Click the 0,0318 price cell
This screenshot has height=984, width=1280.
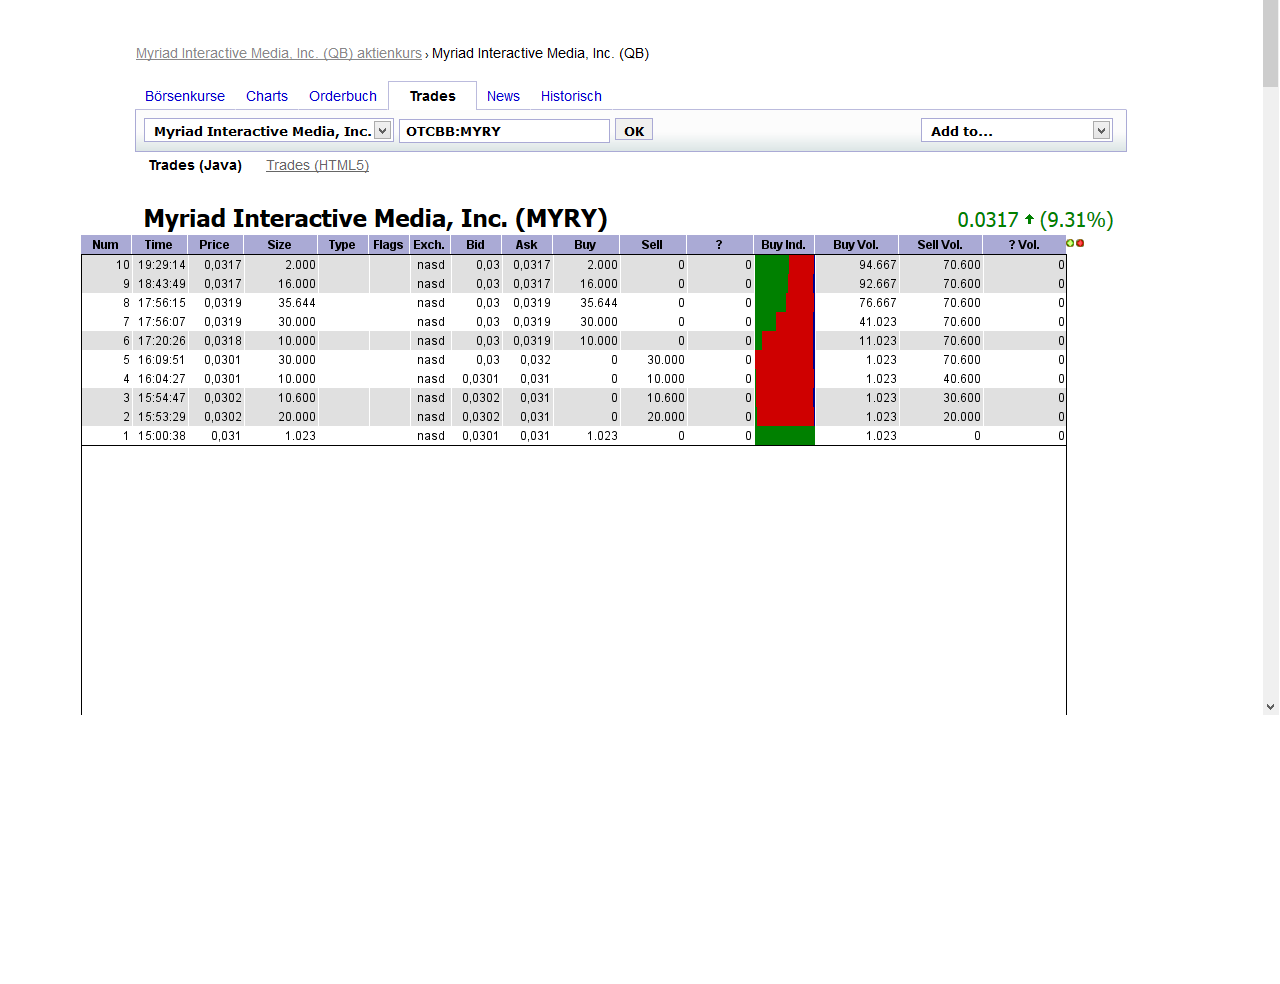coord(223,341)
